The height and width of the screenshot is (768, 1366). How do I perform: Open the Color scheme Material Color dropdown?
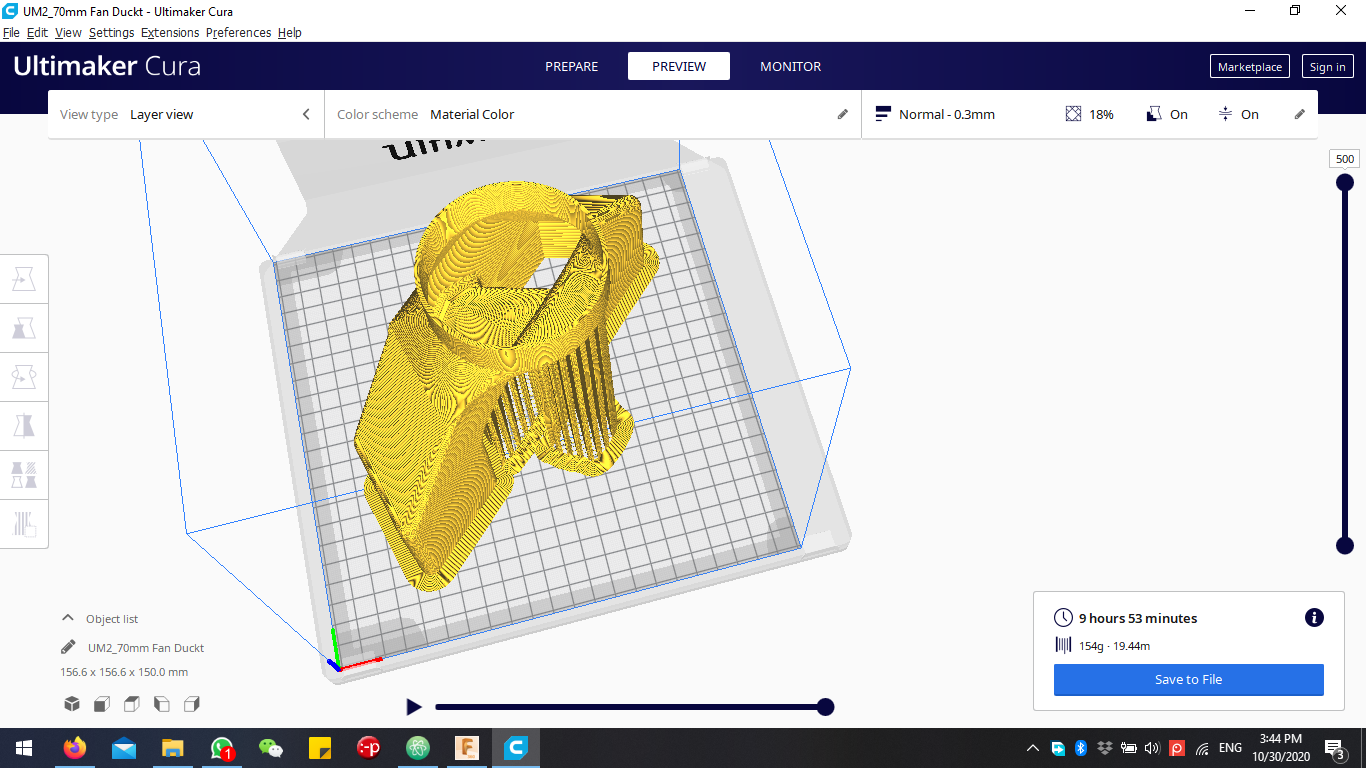coord(593,114)
